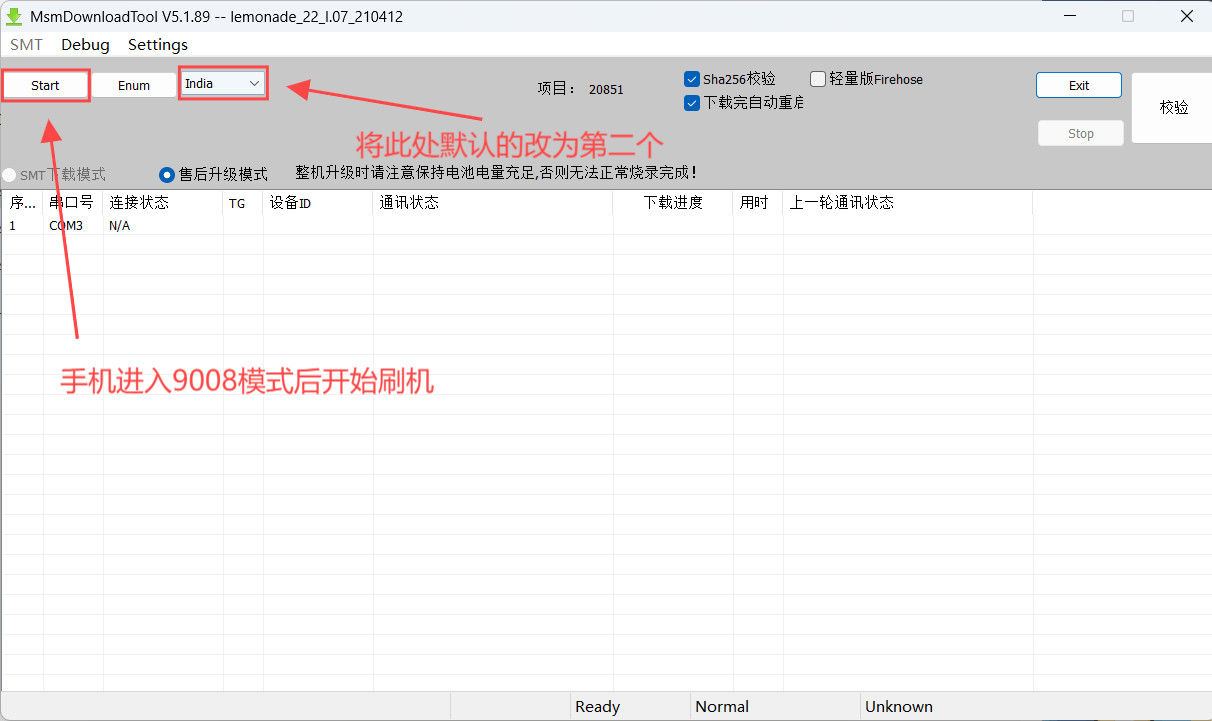Click the Stop button
The height and width of the screenshot is (721, 1212).
[x=1080, y=133]
